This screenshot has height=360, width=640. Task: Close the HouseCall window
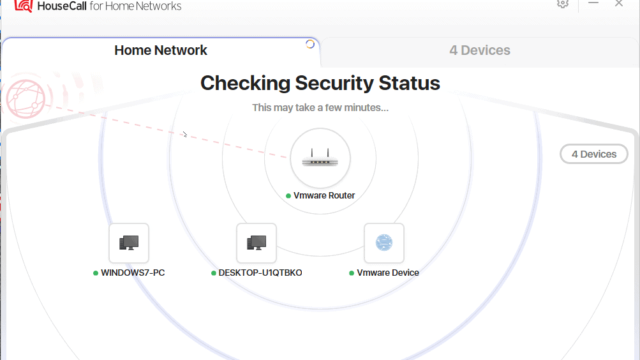pos(619,3)
